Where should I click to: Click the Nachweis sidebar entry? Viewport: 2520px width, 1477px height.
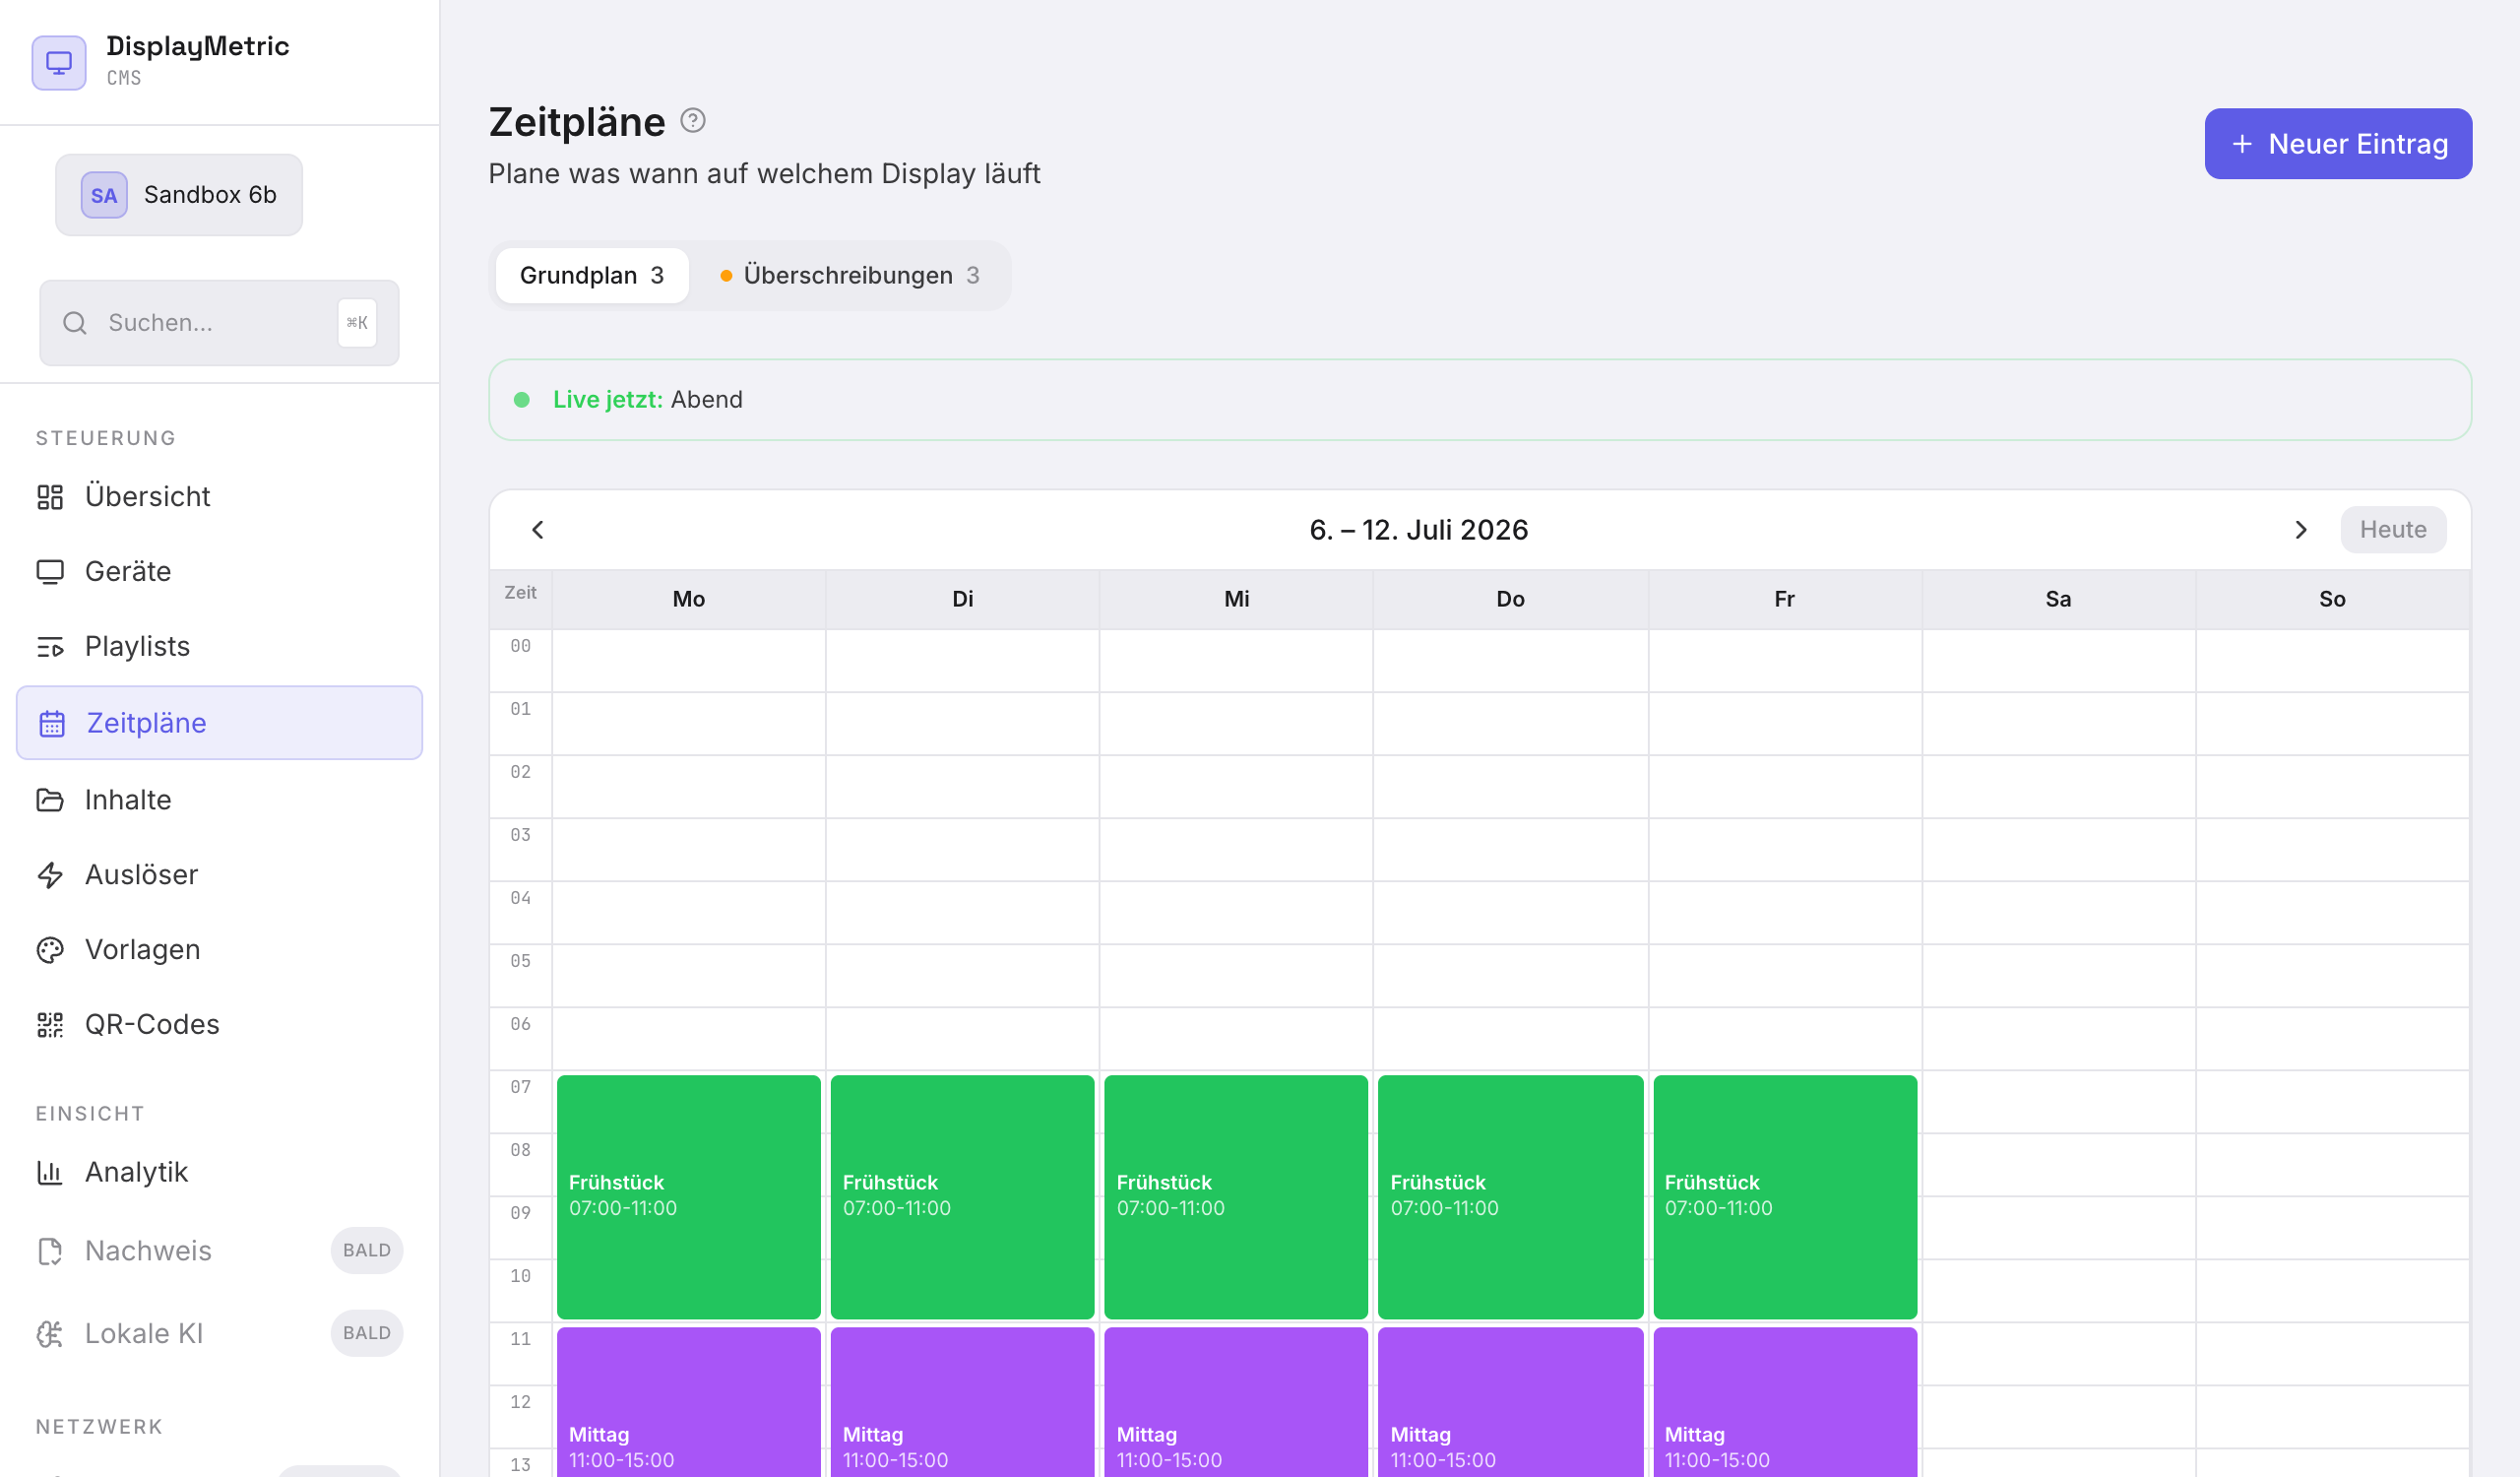(x=220, y=1251)
